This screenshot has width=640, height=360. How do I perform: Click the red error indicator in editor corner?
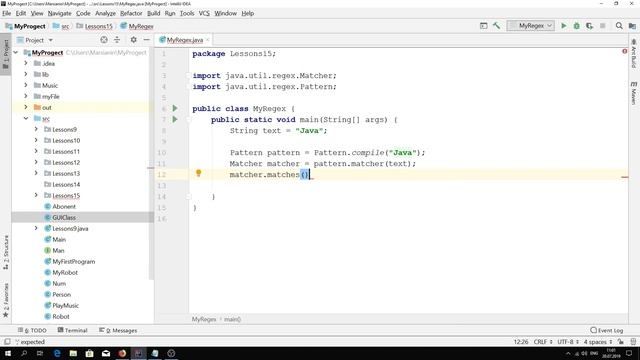pyautogui.click(x=624, y=51)
